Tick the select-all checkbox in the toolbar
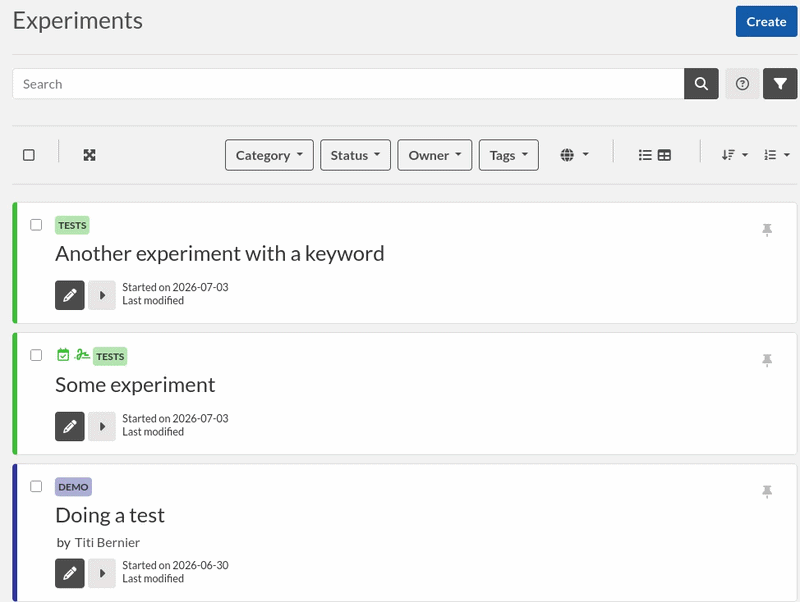 coord(29,155)
